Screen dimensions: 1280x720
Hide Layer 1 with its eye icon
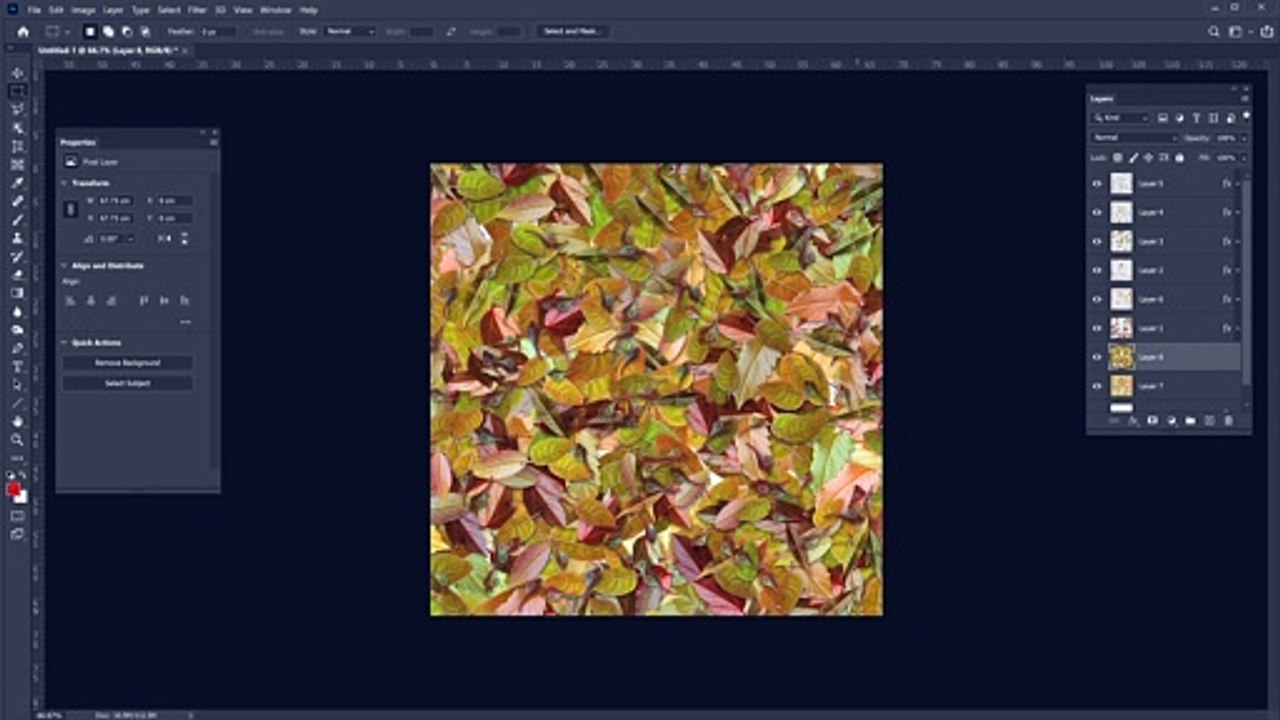tap(1097, 328)
